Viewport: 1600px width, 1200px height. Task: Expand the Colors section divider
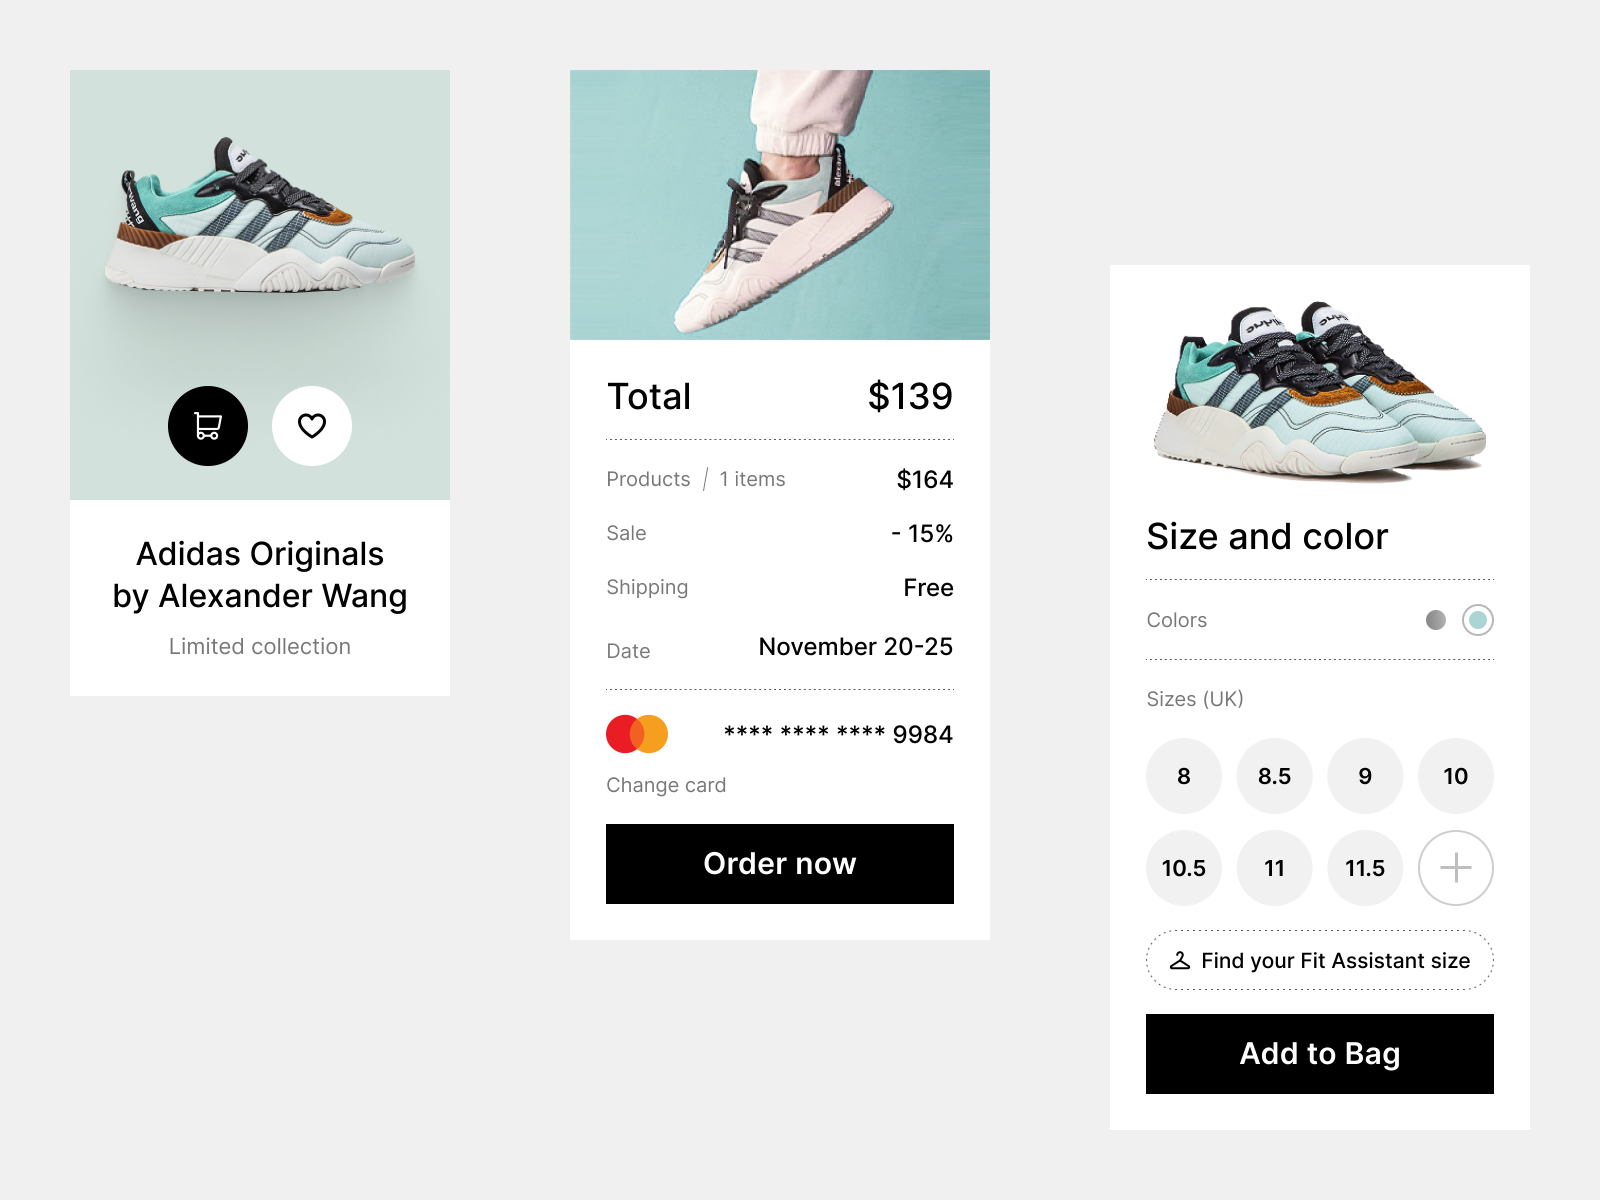pyautogui.click(x=1318, y=658)
